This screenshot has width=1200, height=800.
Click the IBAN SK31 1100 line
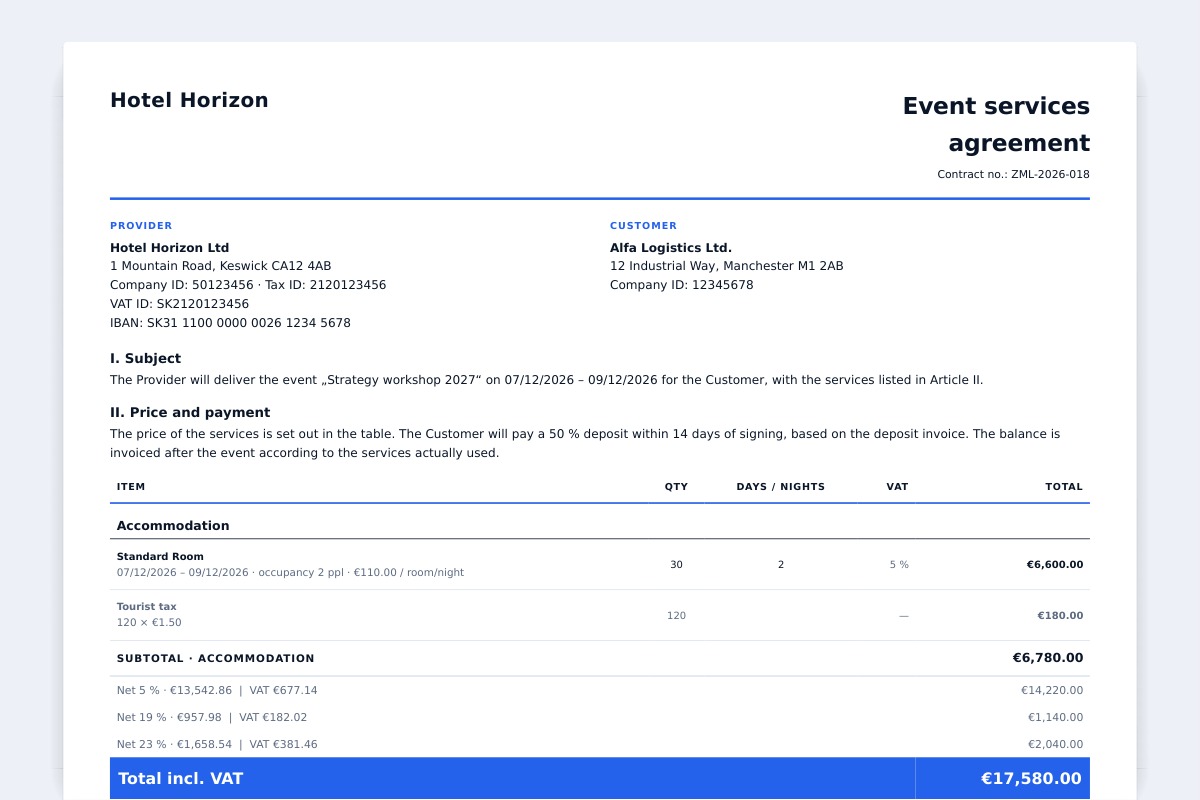[230, 323]
